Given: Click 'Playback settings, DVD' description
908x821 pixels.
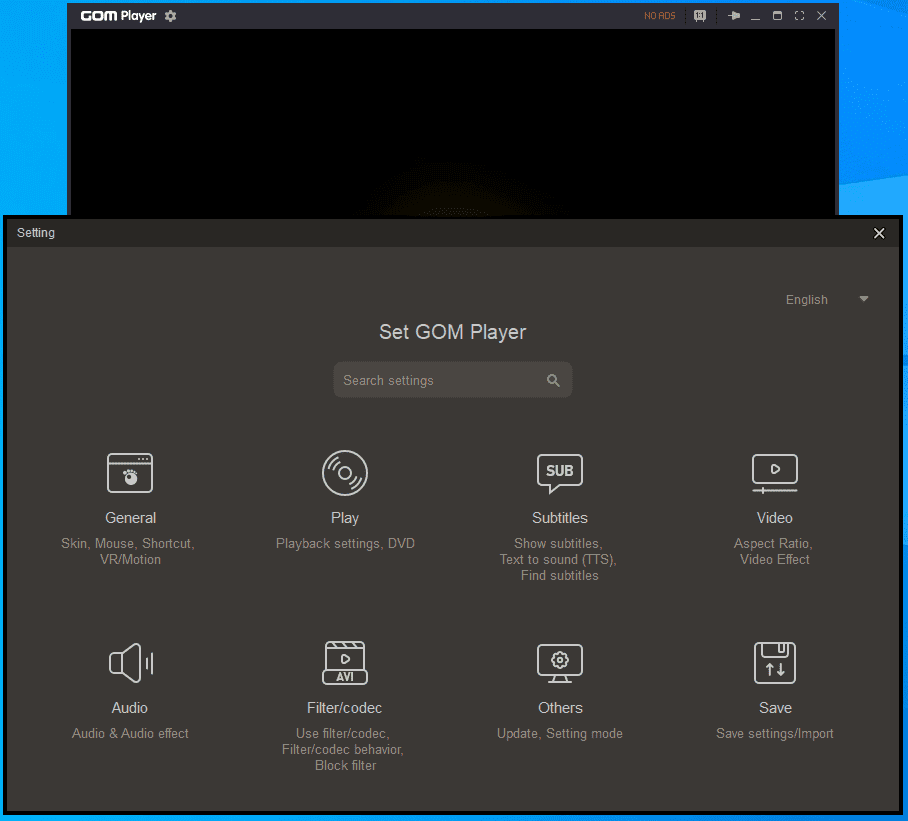Looking at the screenshot, I should pos(345,543).
